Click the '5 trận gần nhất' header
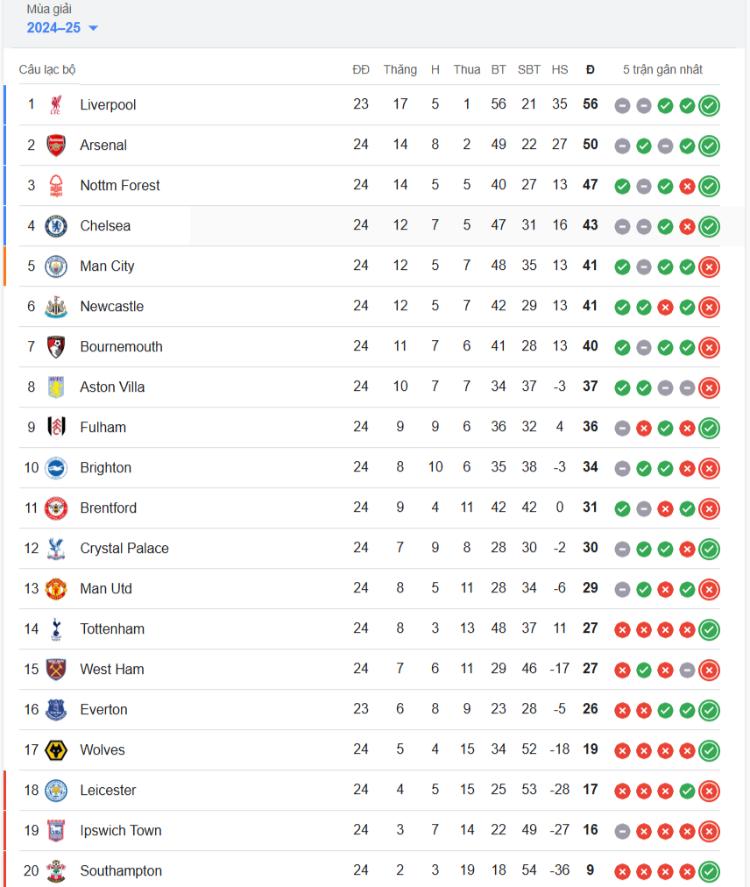Viewport: 750px width, 887px height. [x=662, y=70]
